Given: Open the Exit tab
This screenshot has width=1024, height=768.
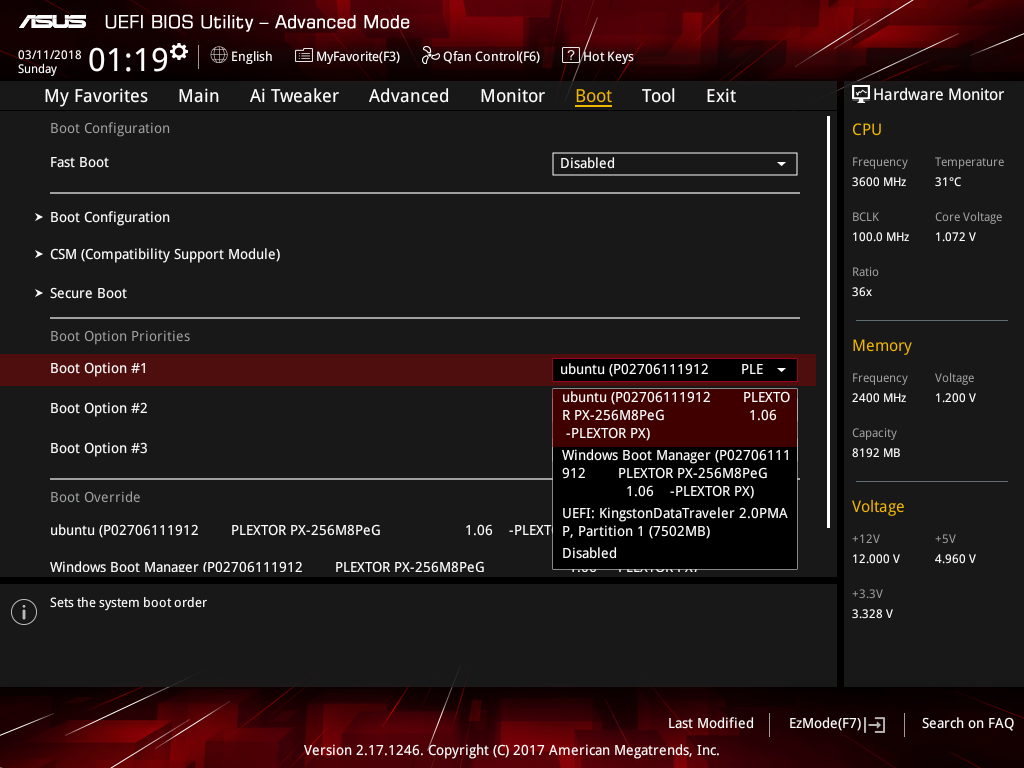Looking at the screenshot, I should (721, 96).
